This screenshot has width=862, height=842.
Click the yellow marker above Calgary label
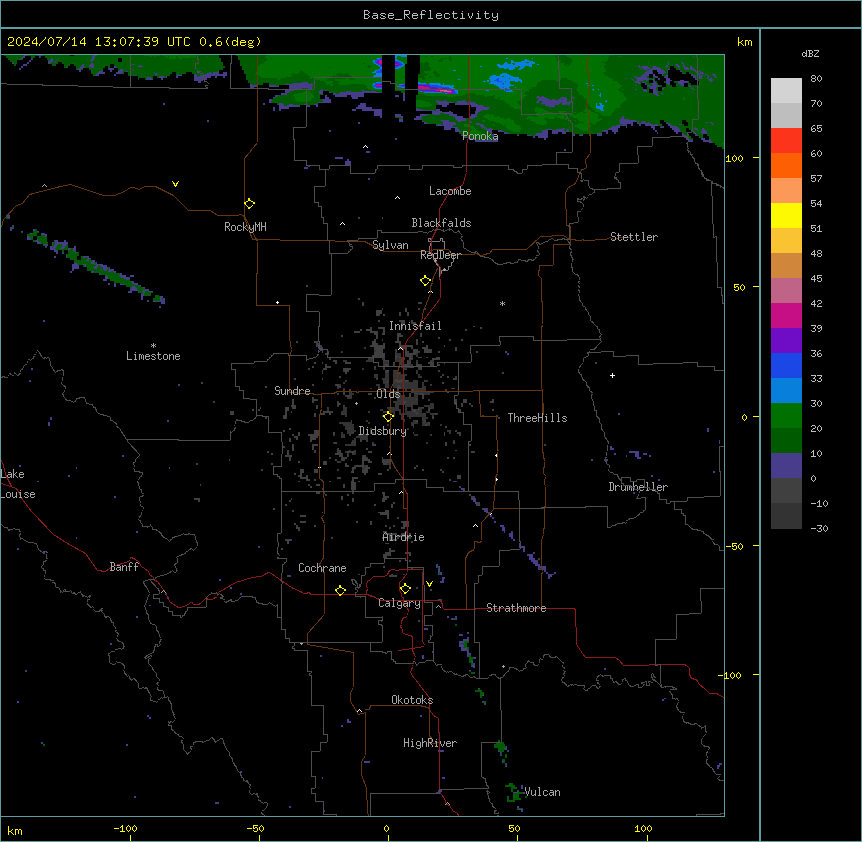tap(405, 589)
